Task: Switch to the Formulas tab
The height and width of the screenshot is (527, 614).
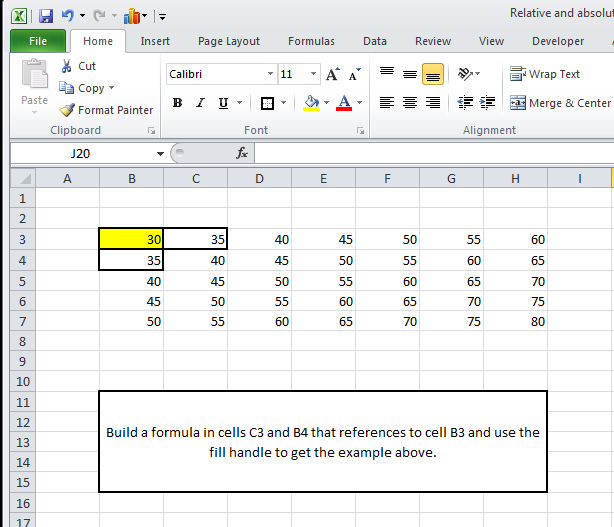Action: [311, 41]
